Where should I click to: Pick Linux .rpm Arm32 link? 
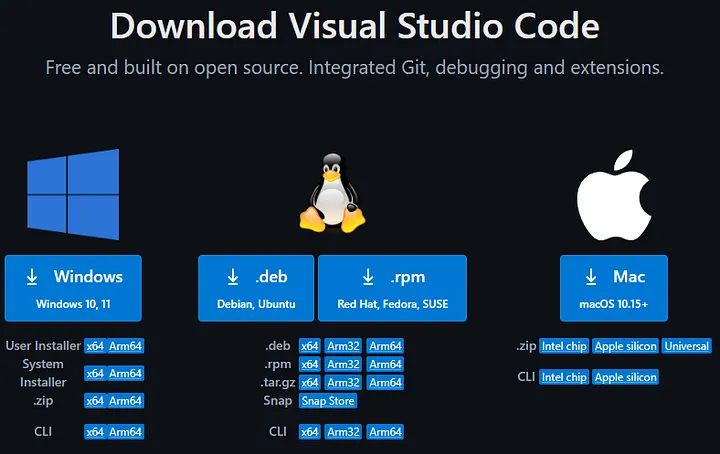pyautogui.click(x=343, y=364)
